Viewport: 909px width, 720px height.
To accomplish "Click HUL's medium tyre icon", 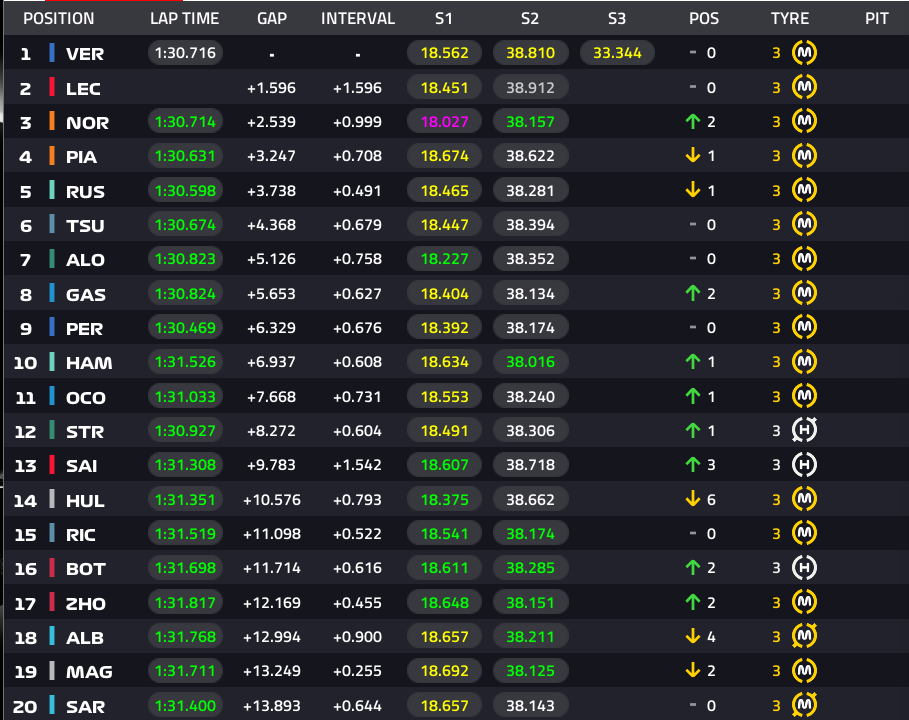I will pyautogui.click(x=804, y=499).
